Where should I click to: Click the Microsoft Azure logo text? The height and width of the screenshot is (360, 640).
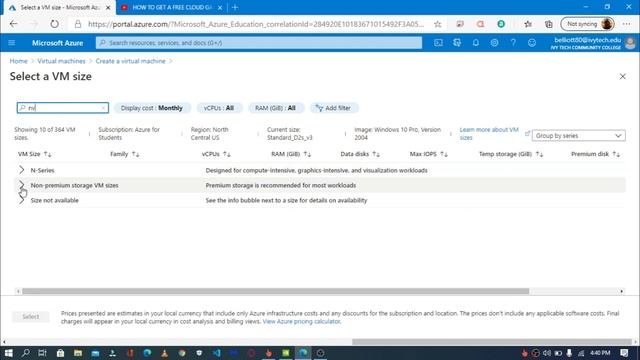tap(58, 43)
